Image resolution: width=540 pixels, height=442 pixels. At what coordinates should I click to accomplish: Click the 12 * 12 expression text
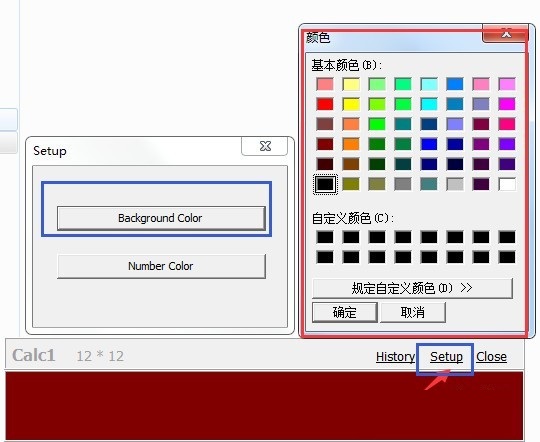coord(100,356)
